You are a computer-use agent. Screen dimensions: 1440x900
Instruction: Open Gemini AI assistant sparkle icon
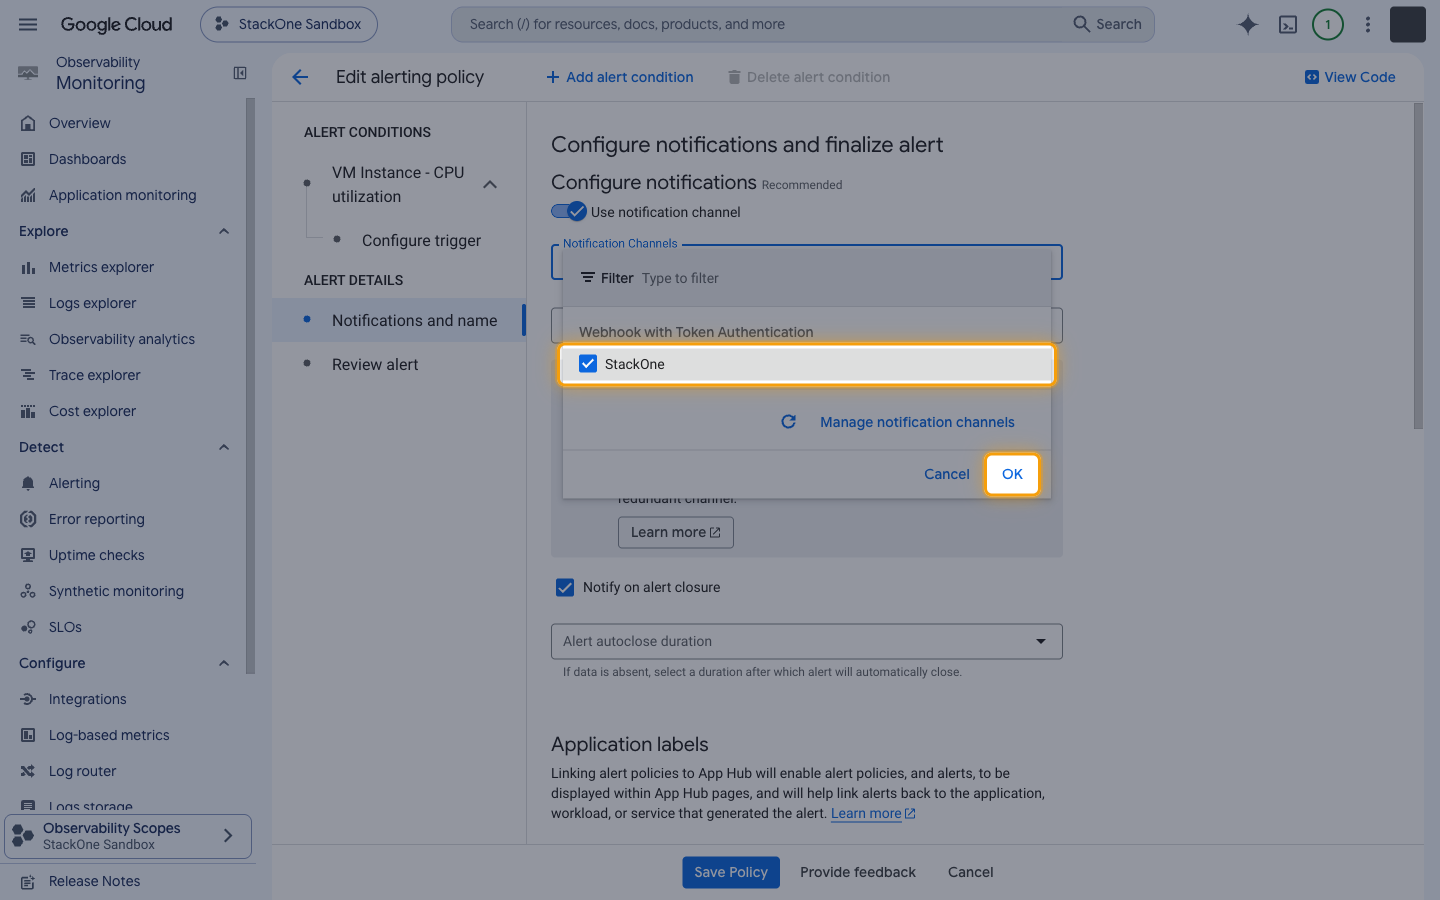coord(1248,24)
